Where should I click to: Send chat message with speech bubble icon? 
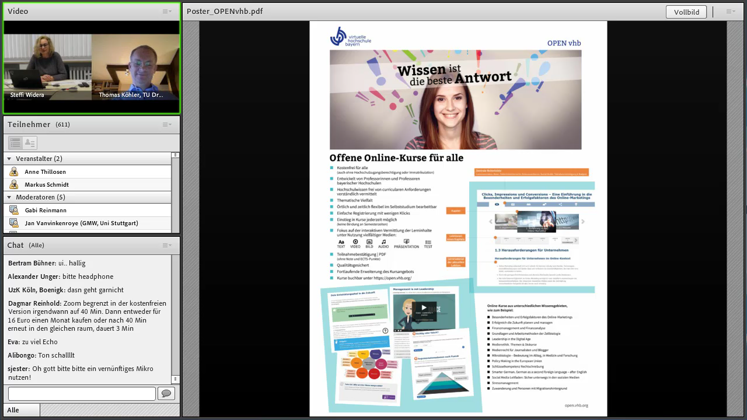[166, 394]
